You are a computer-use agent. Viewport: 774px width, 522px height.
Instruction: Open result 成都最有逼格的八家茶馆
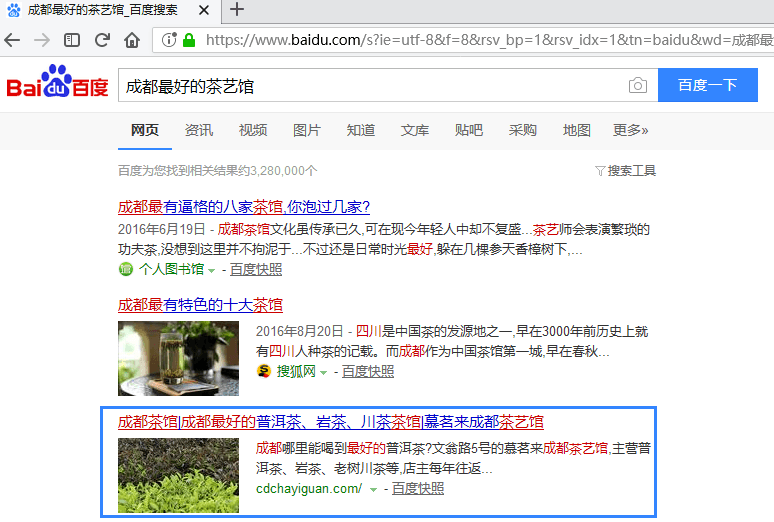click(x=244, y=206)
